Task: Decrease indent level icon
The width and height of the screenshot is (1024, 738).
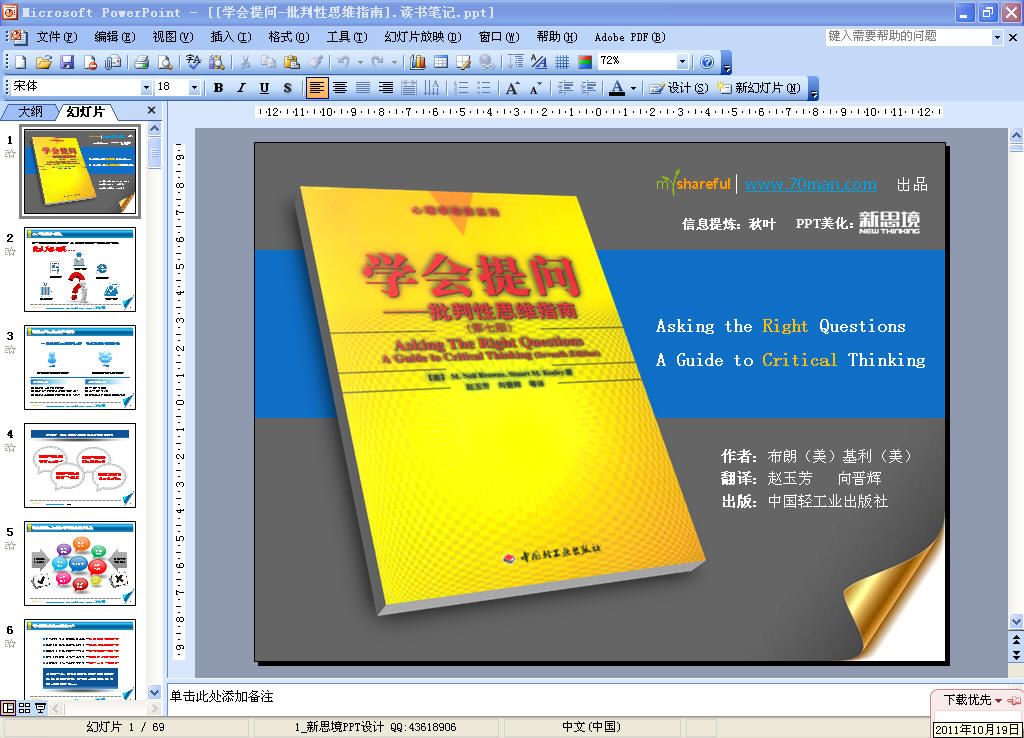Action: [x=566, y=88]
